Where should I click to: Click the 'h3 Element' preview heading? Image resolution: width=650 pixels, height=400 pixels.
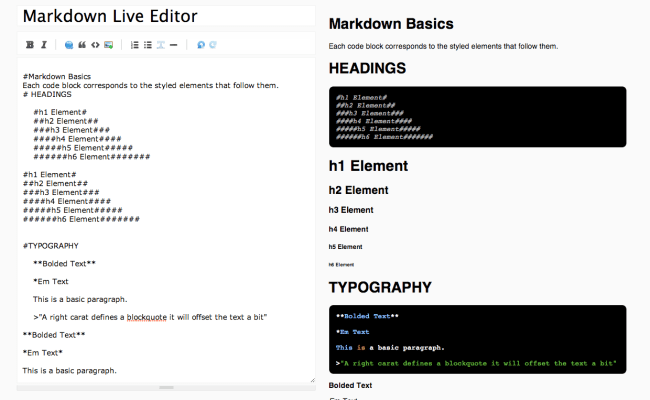point(351,210)
